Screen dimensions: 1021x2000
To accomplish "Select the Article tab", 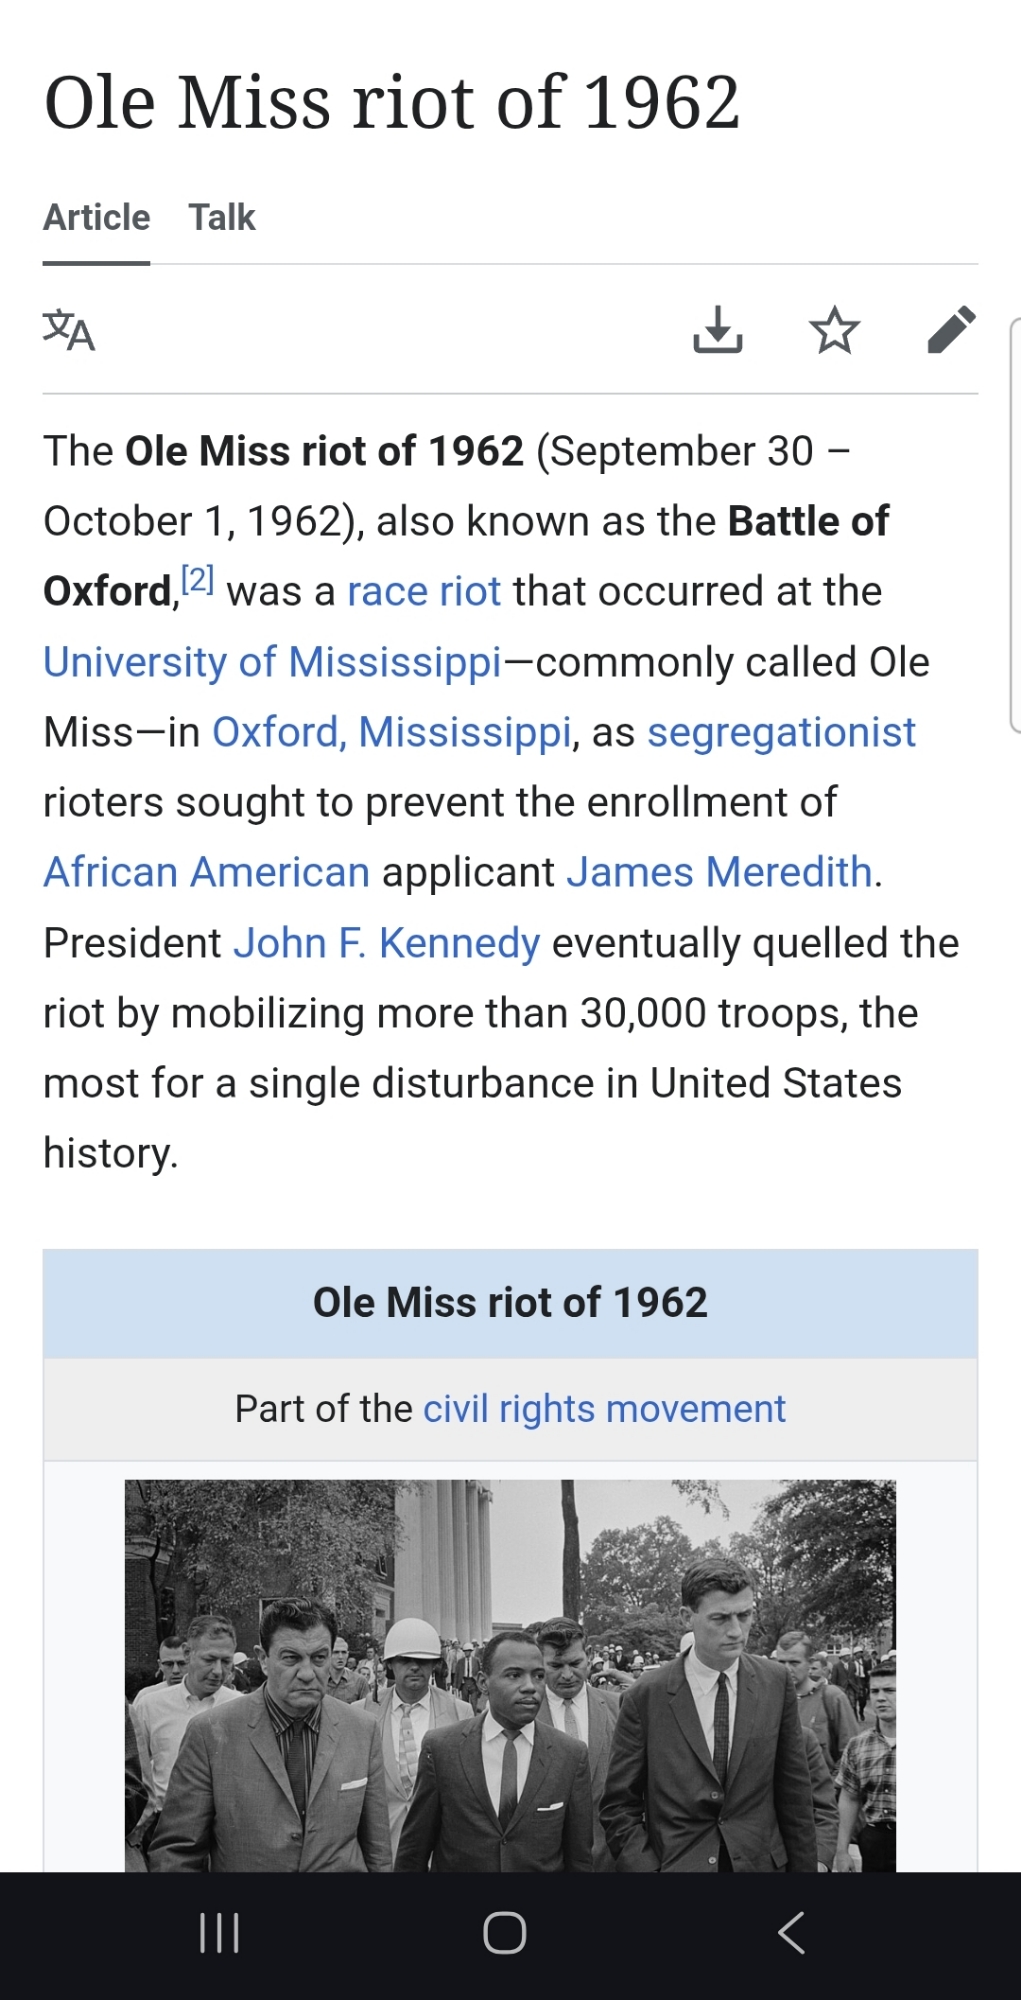I will coord(97,218).
